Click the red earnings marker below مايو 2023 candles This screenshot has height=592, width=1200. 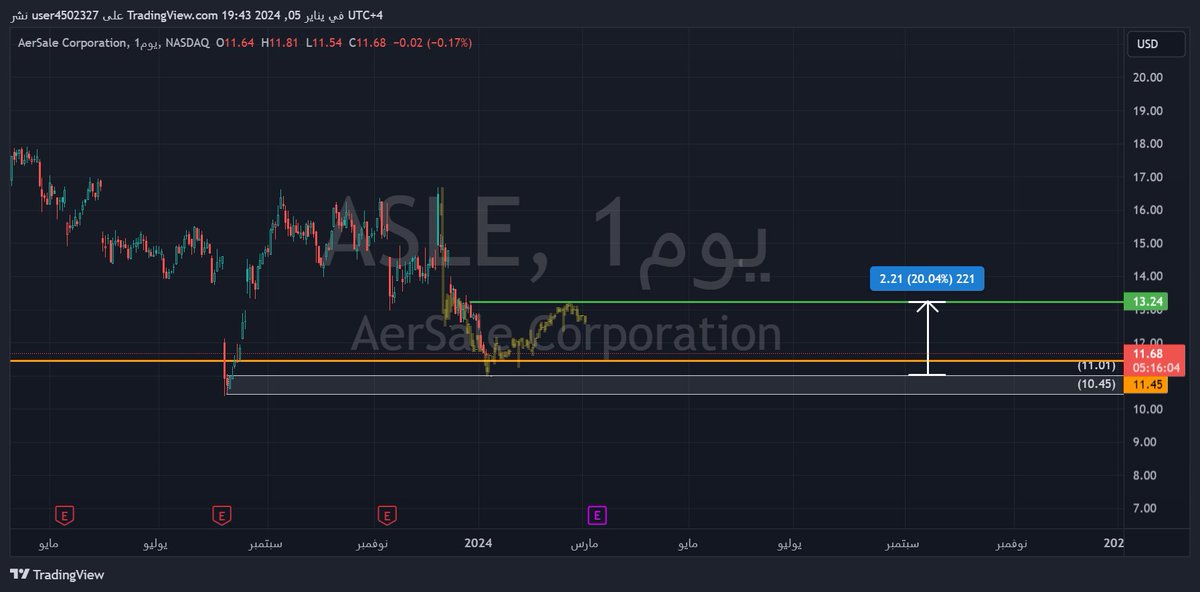[x=64, y=516]
